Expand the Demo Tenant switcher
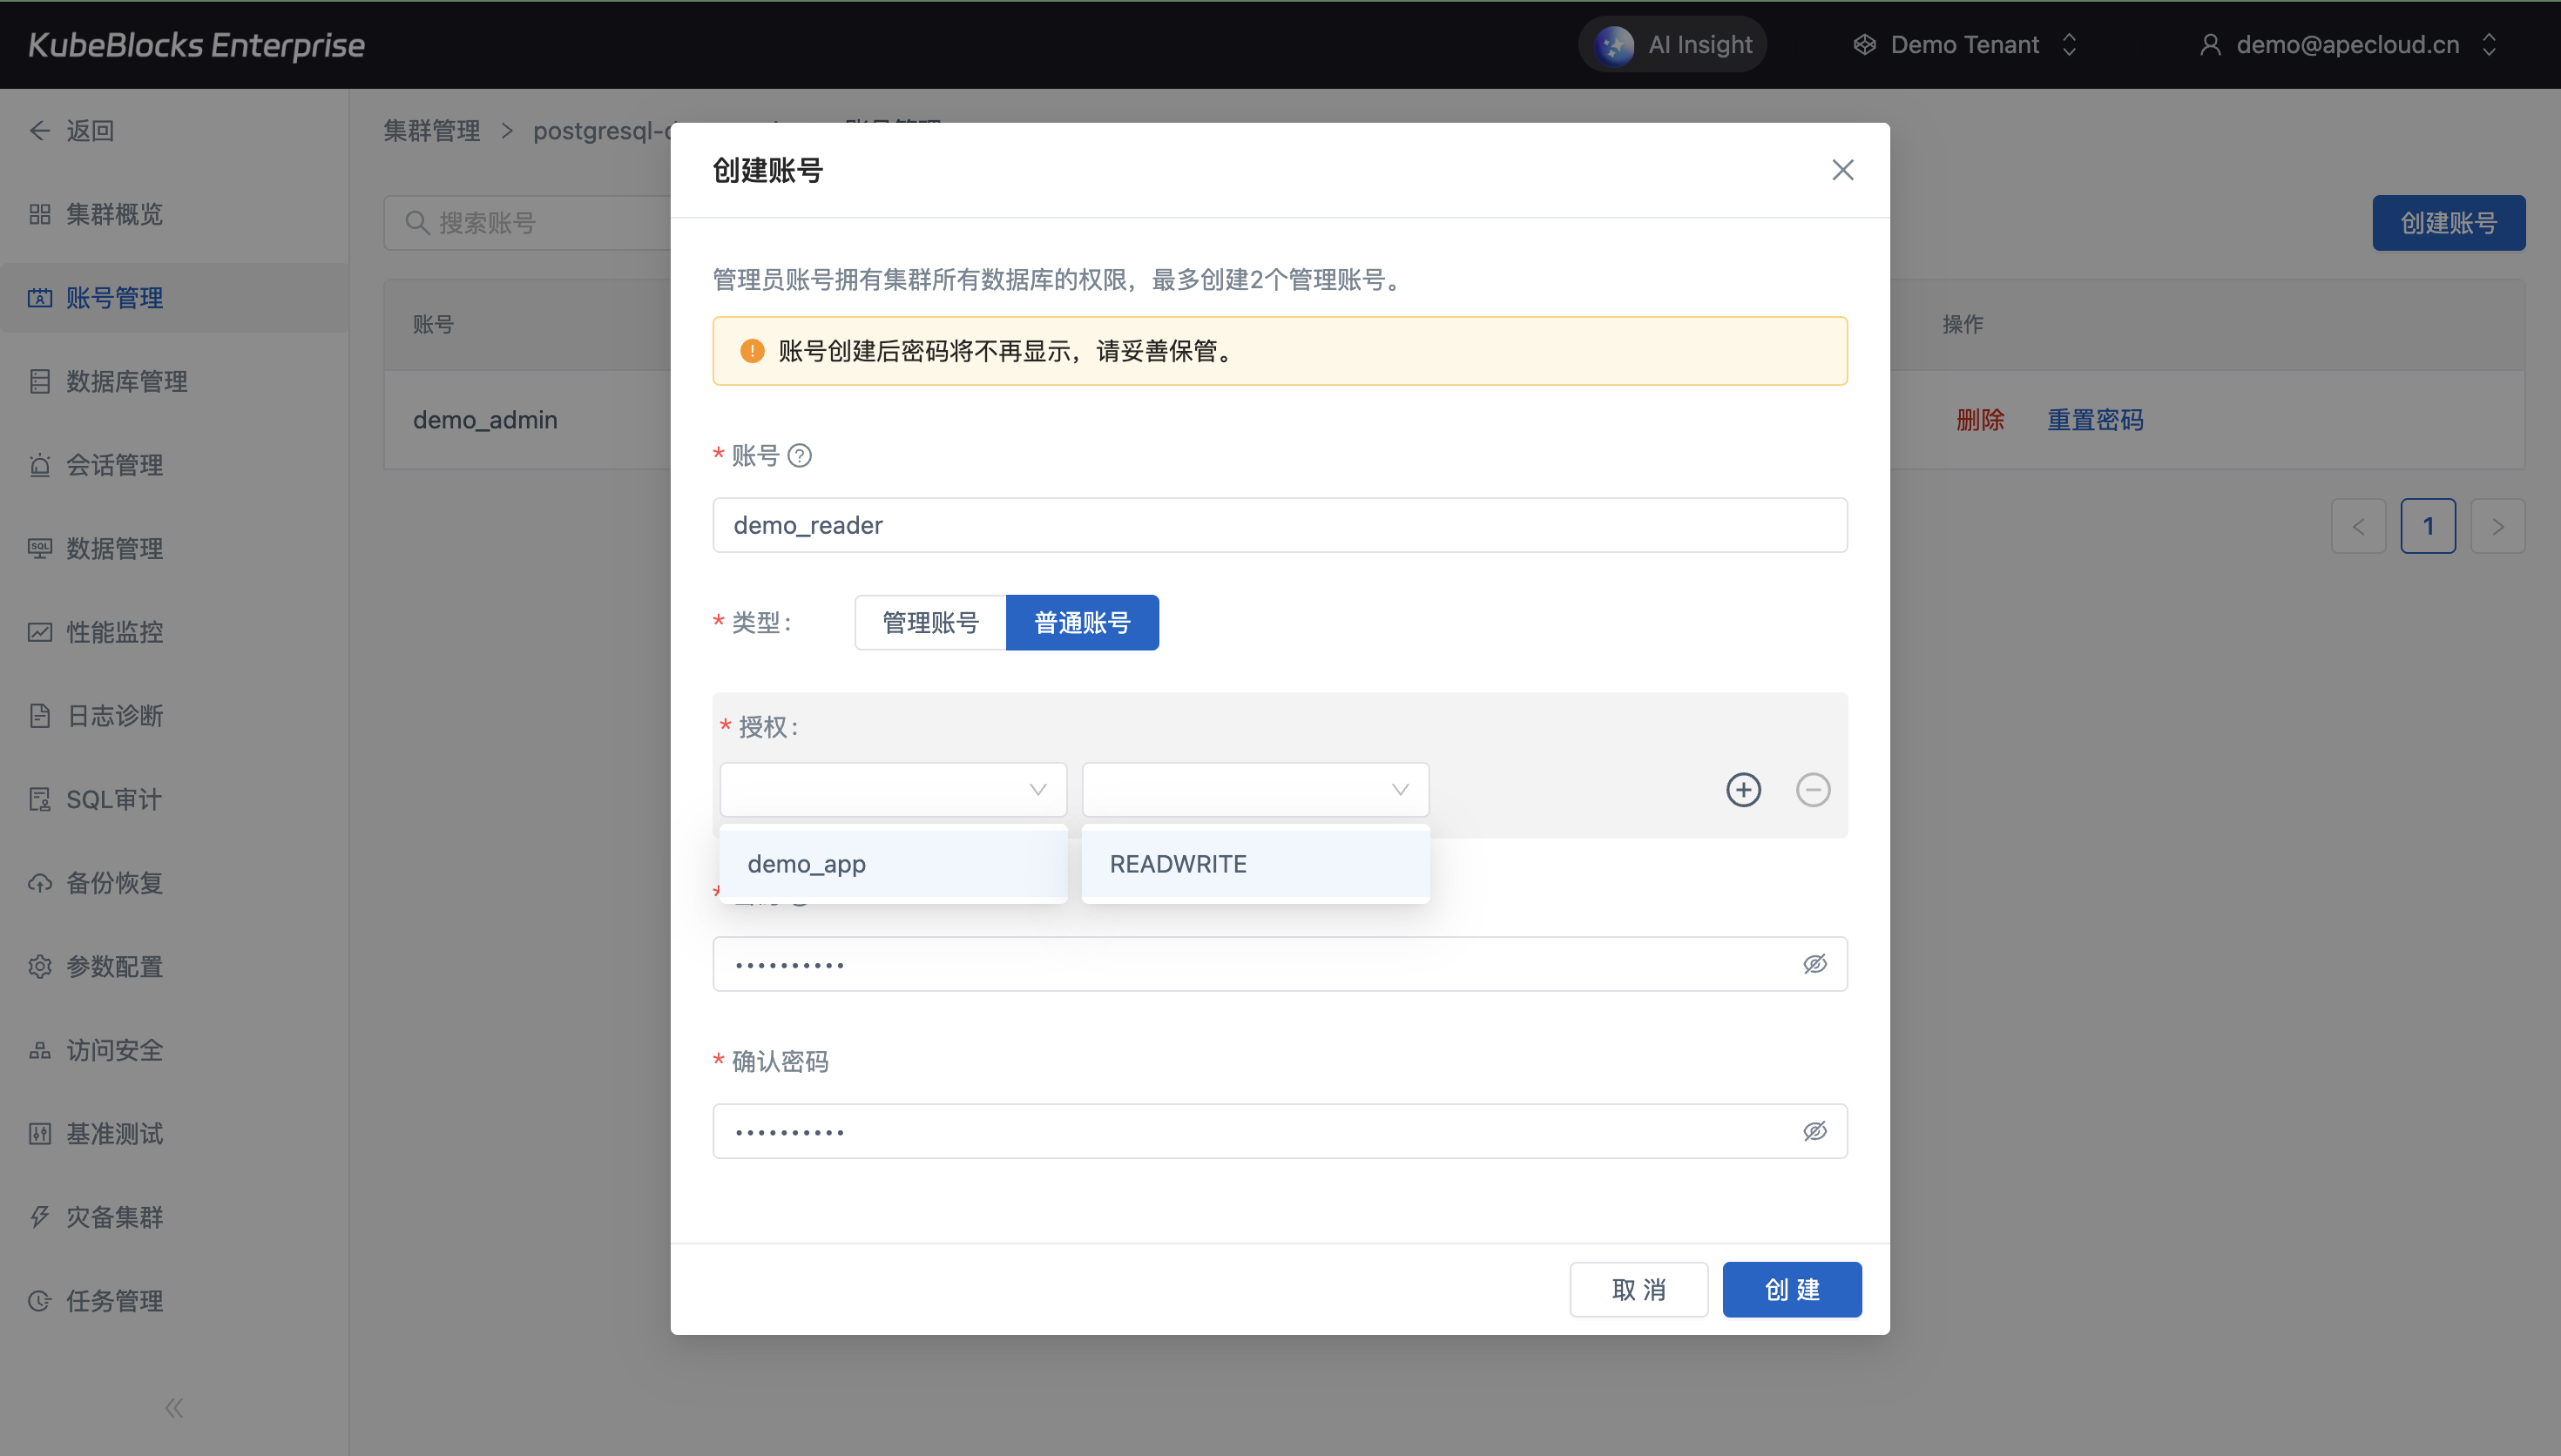Image resolution: width=2561 pixels, height=1456 pixels. 1966,45
